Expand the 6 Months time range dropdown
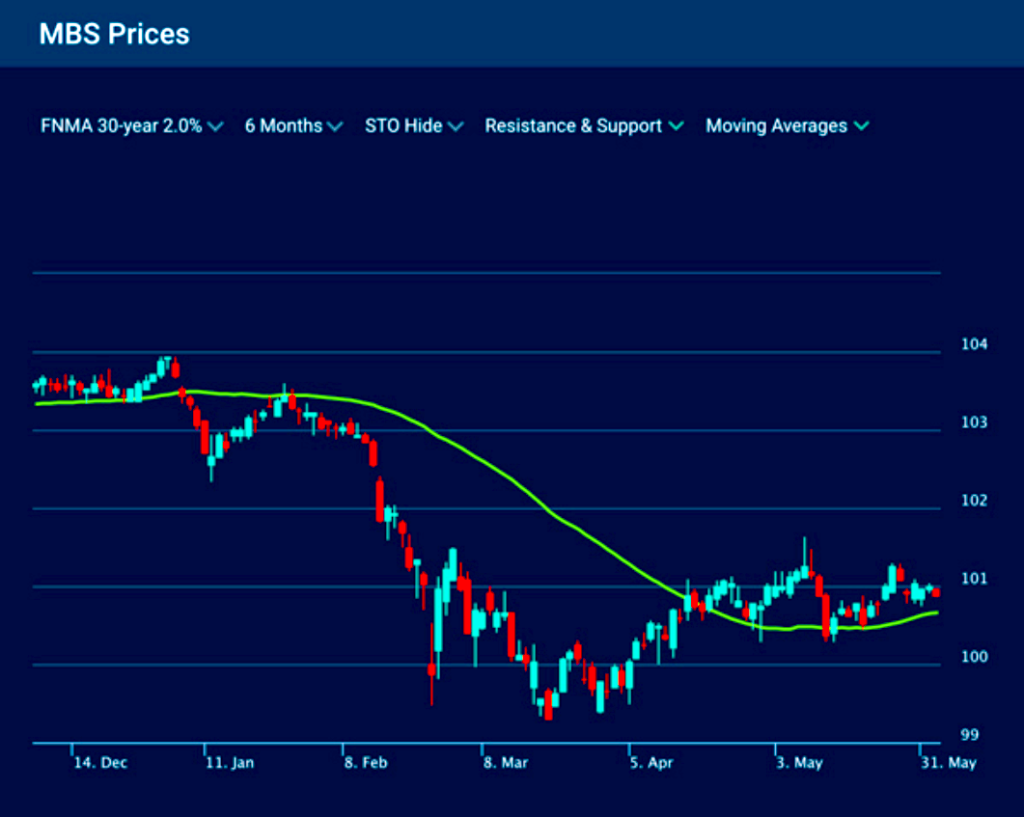1024x817 pixels. coord(293,126)
